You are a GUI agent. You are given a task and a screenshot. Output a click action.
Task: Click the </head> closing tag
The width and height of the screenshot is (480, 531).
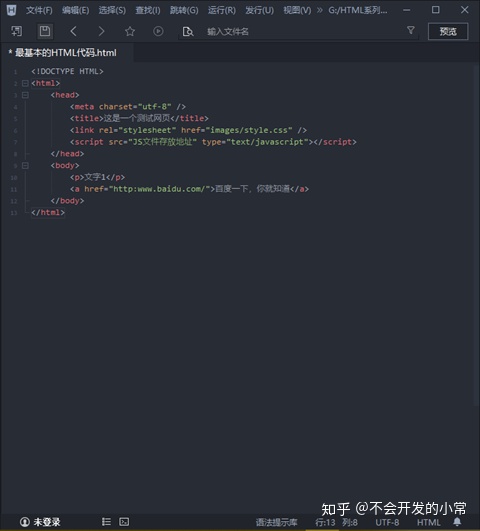[67, 154]
